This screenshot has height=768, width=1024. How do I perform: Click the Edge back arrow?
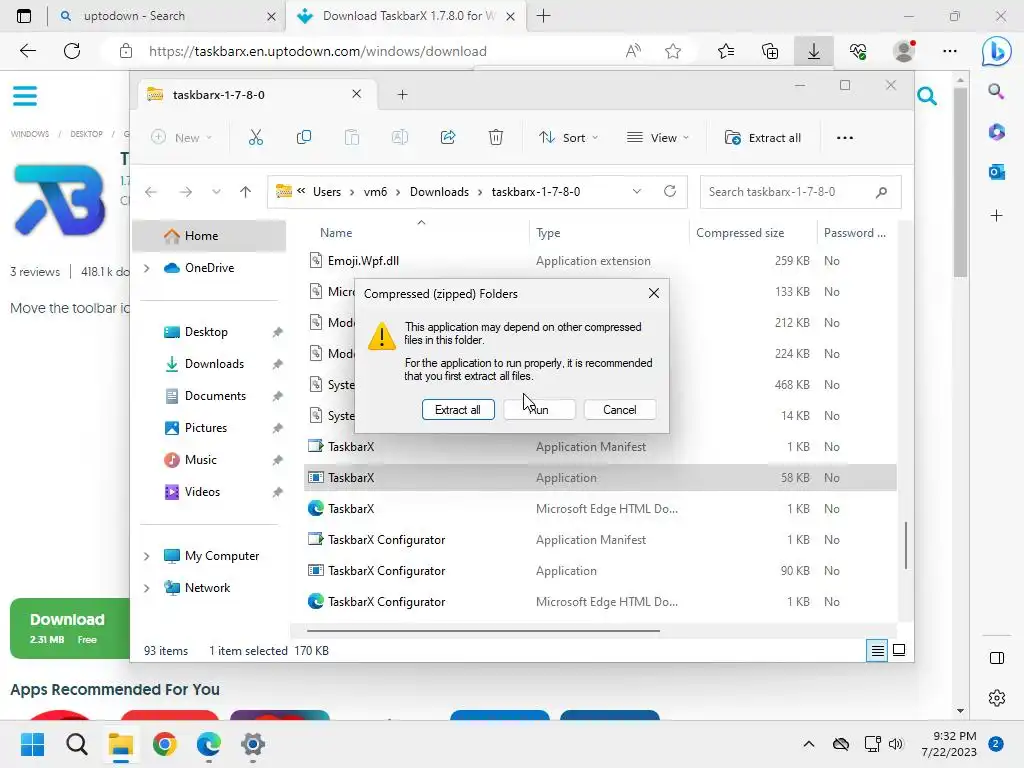(x=28, y=51)
